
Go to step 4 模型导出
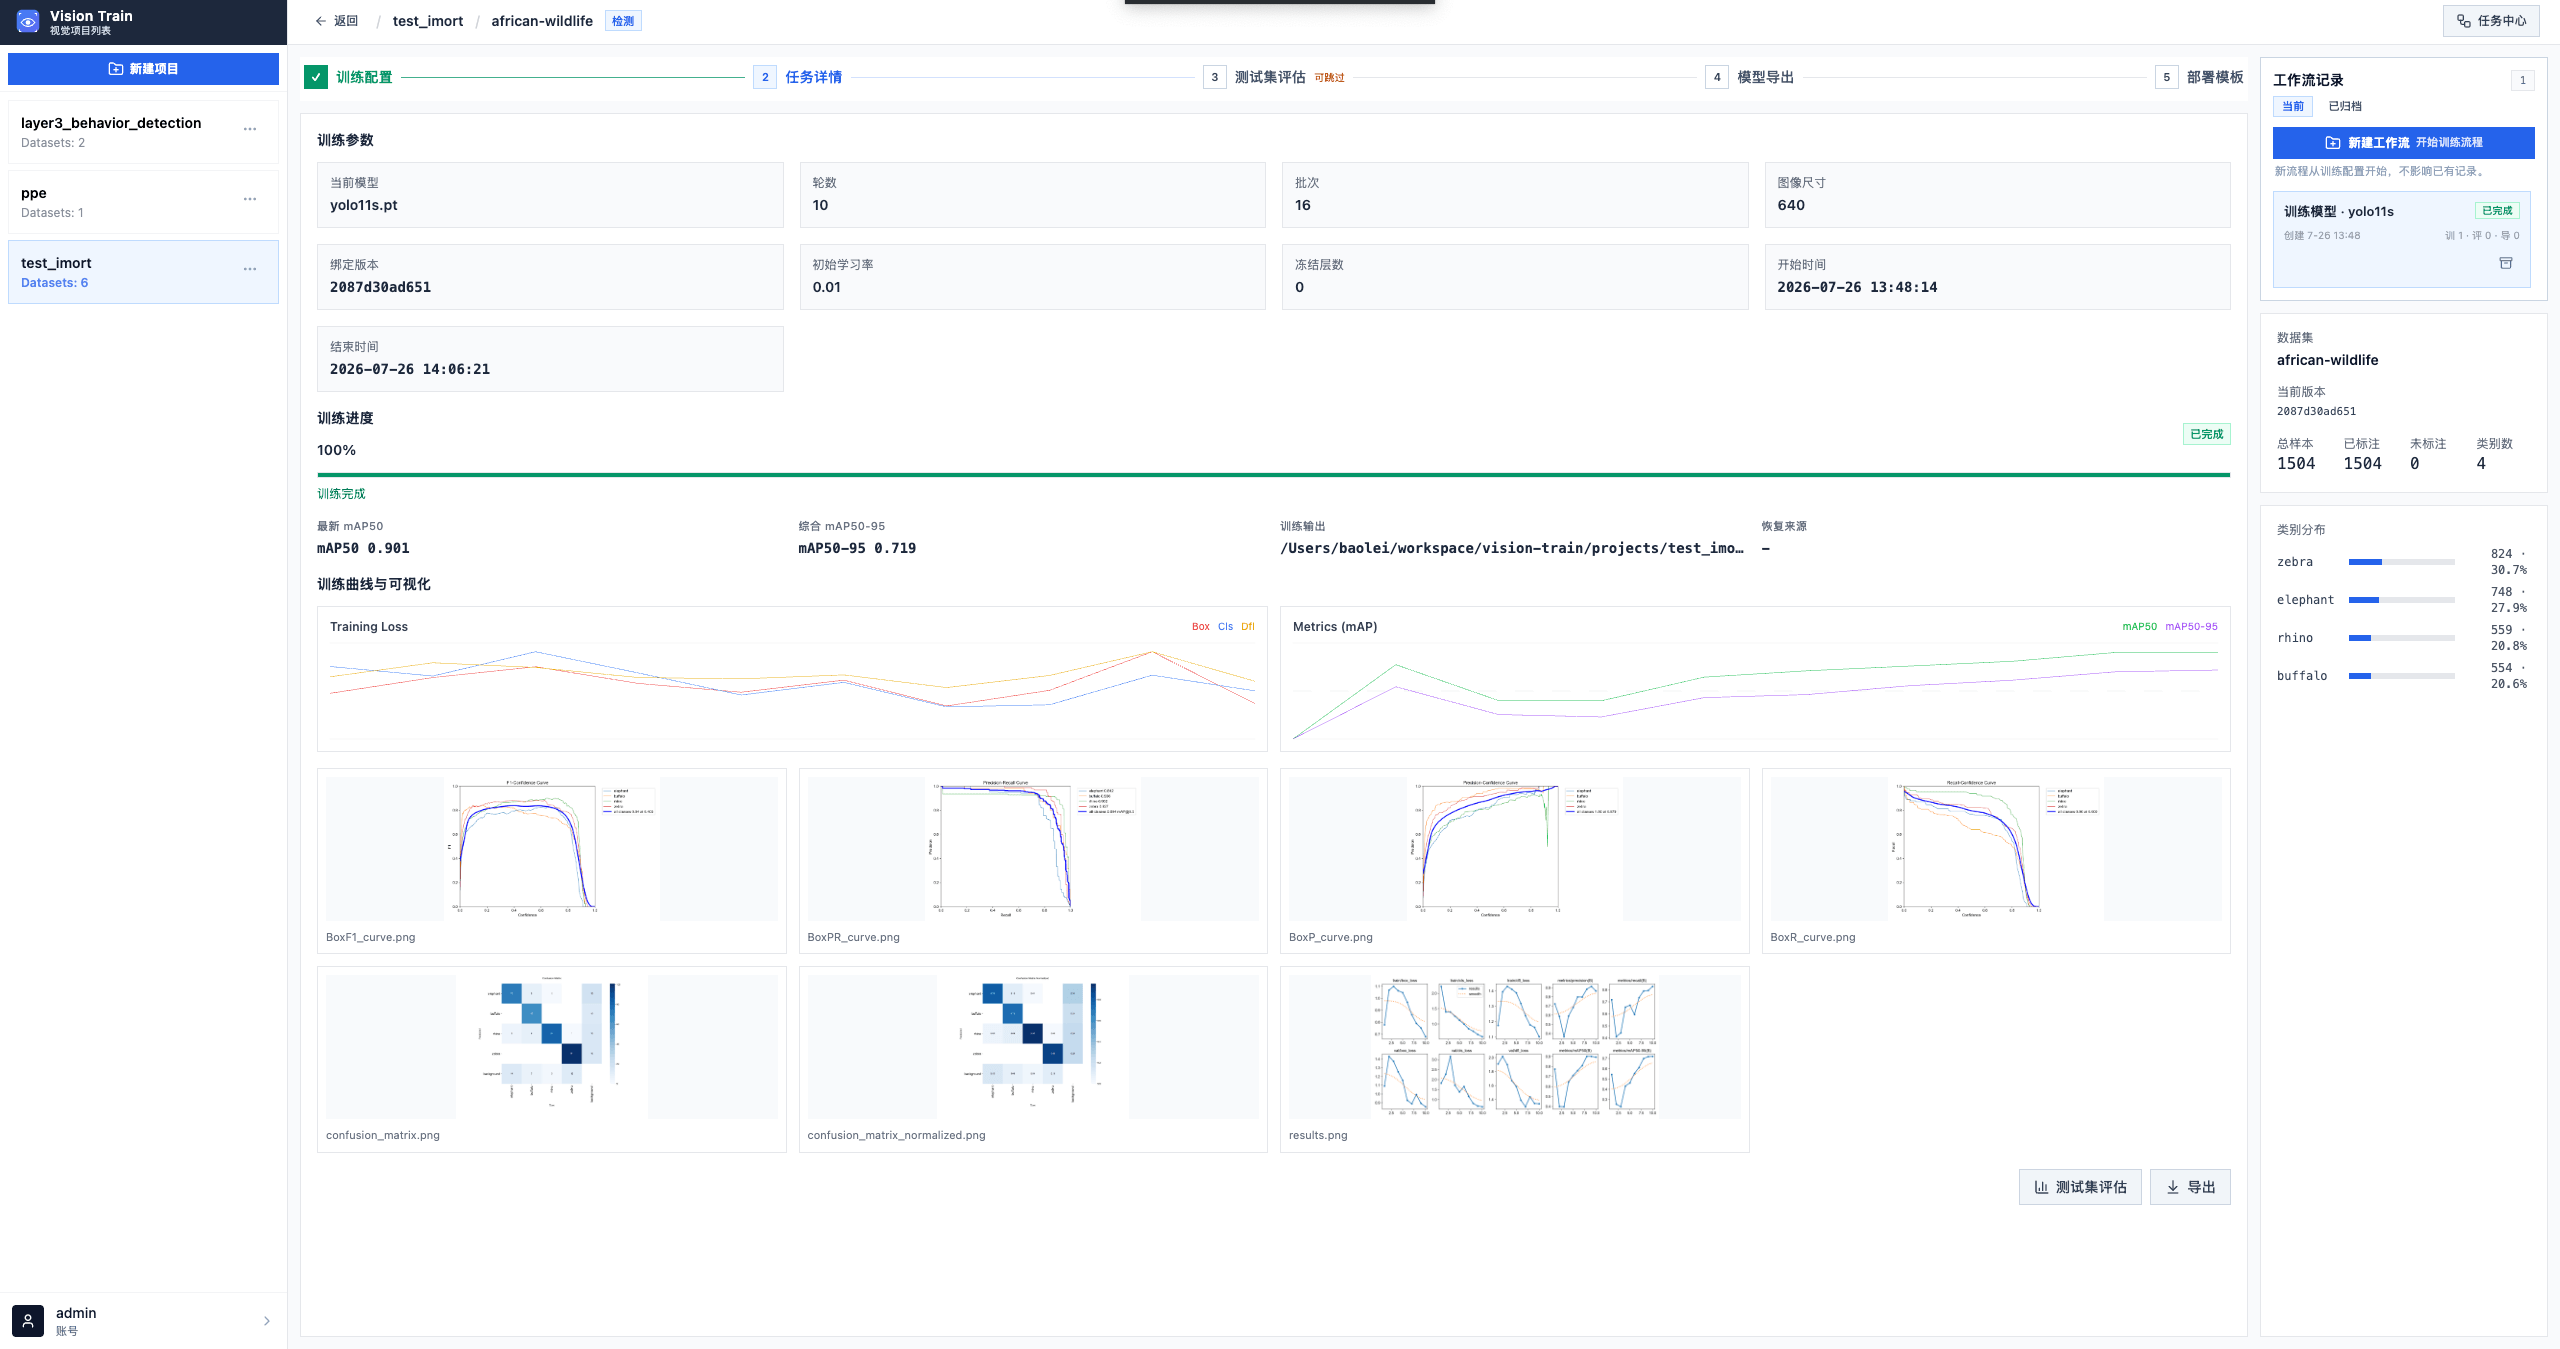(x=1750, y=77)
